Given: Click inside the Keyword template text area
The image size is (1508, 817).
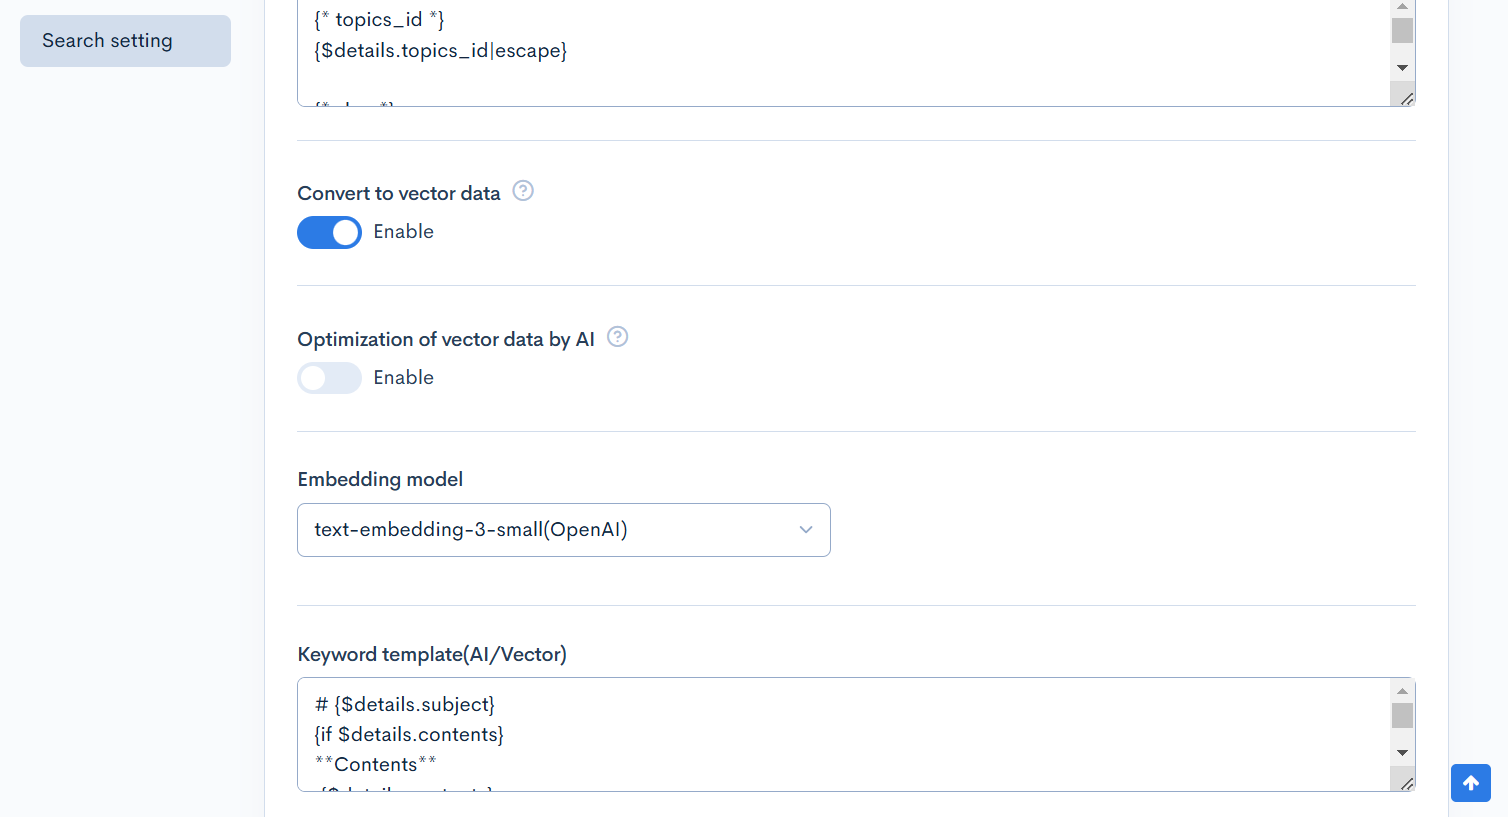Looking at the screenshot, I should (x=840, y=734).
